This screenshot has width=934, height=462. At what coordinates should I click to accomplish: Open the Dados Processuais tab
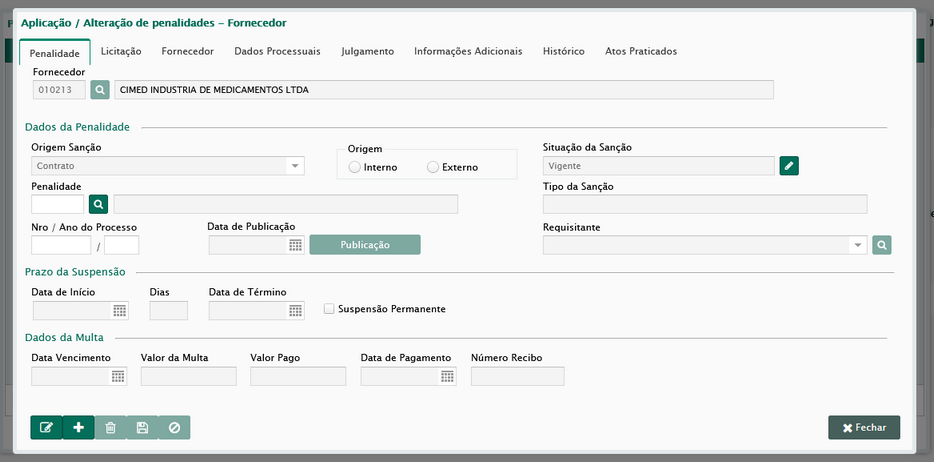pos(278,51)
